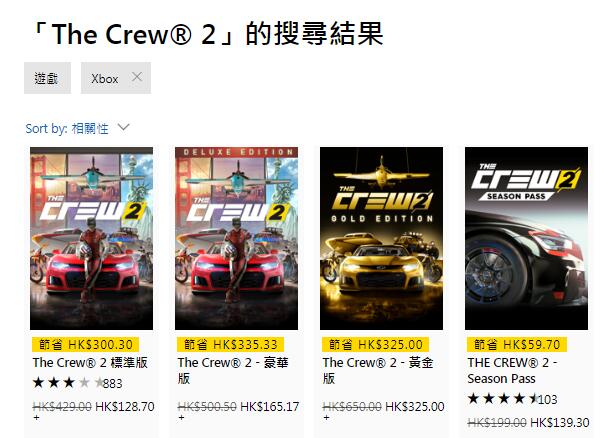Click the 遊戲 filter chip
Screen dimensions: 602x438
(47, 78)
